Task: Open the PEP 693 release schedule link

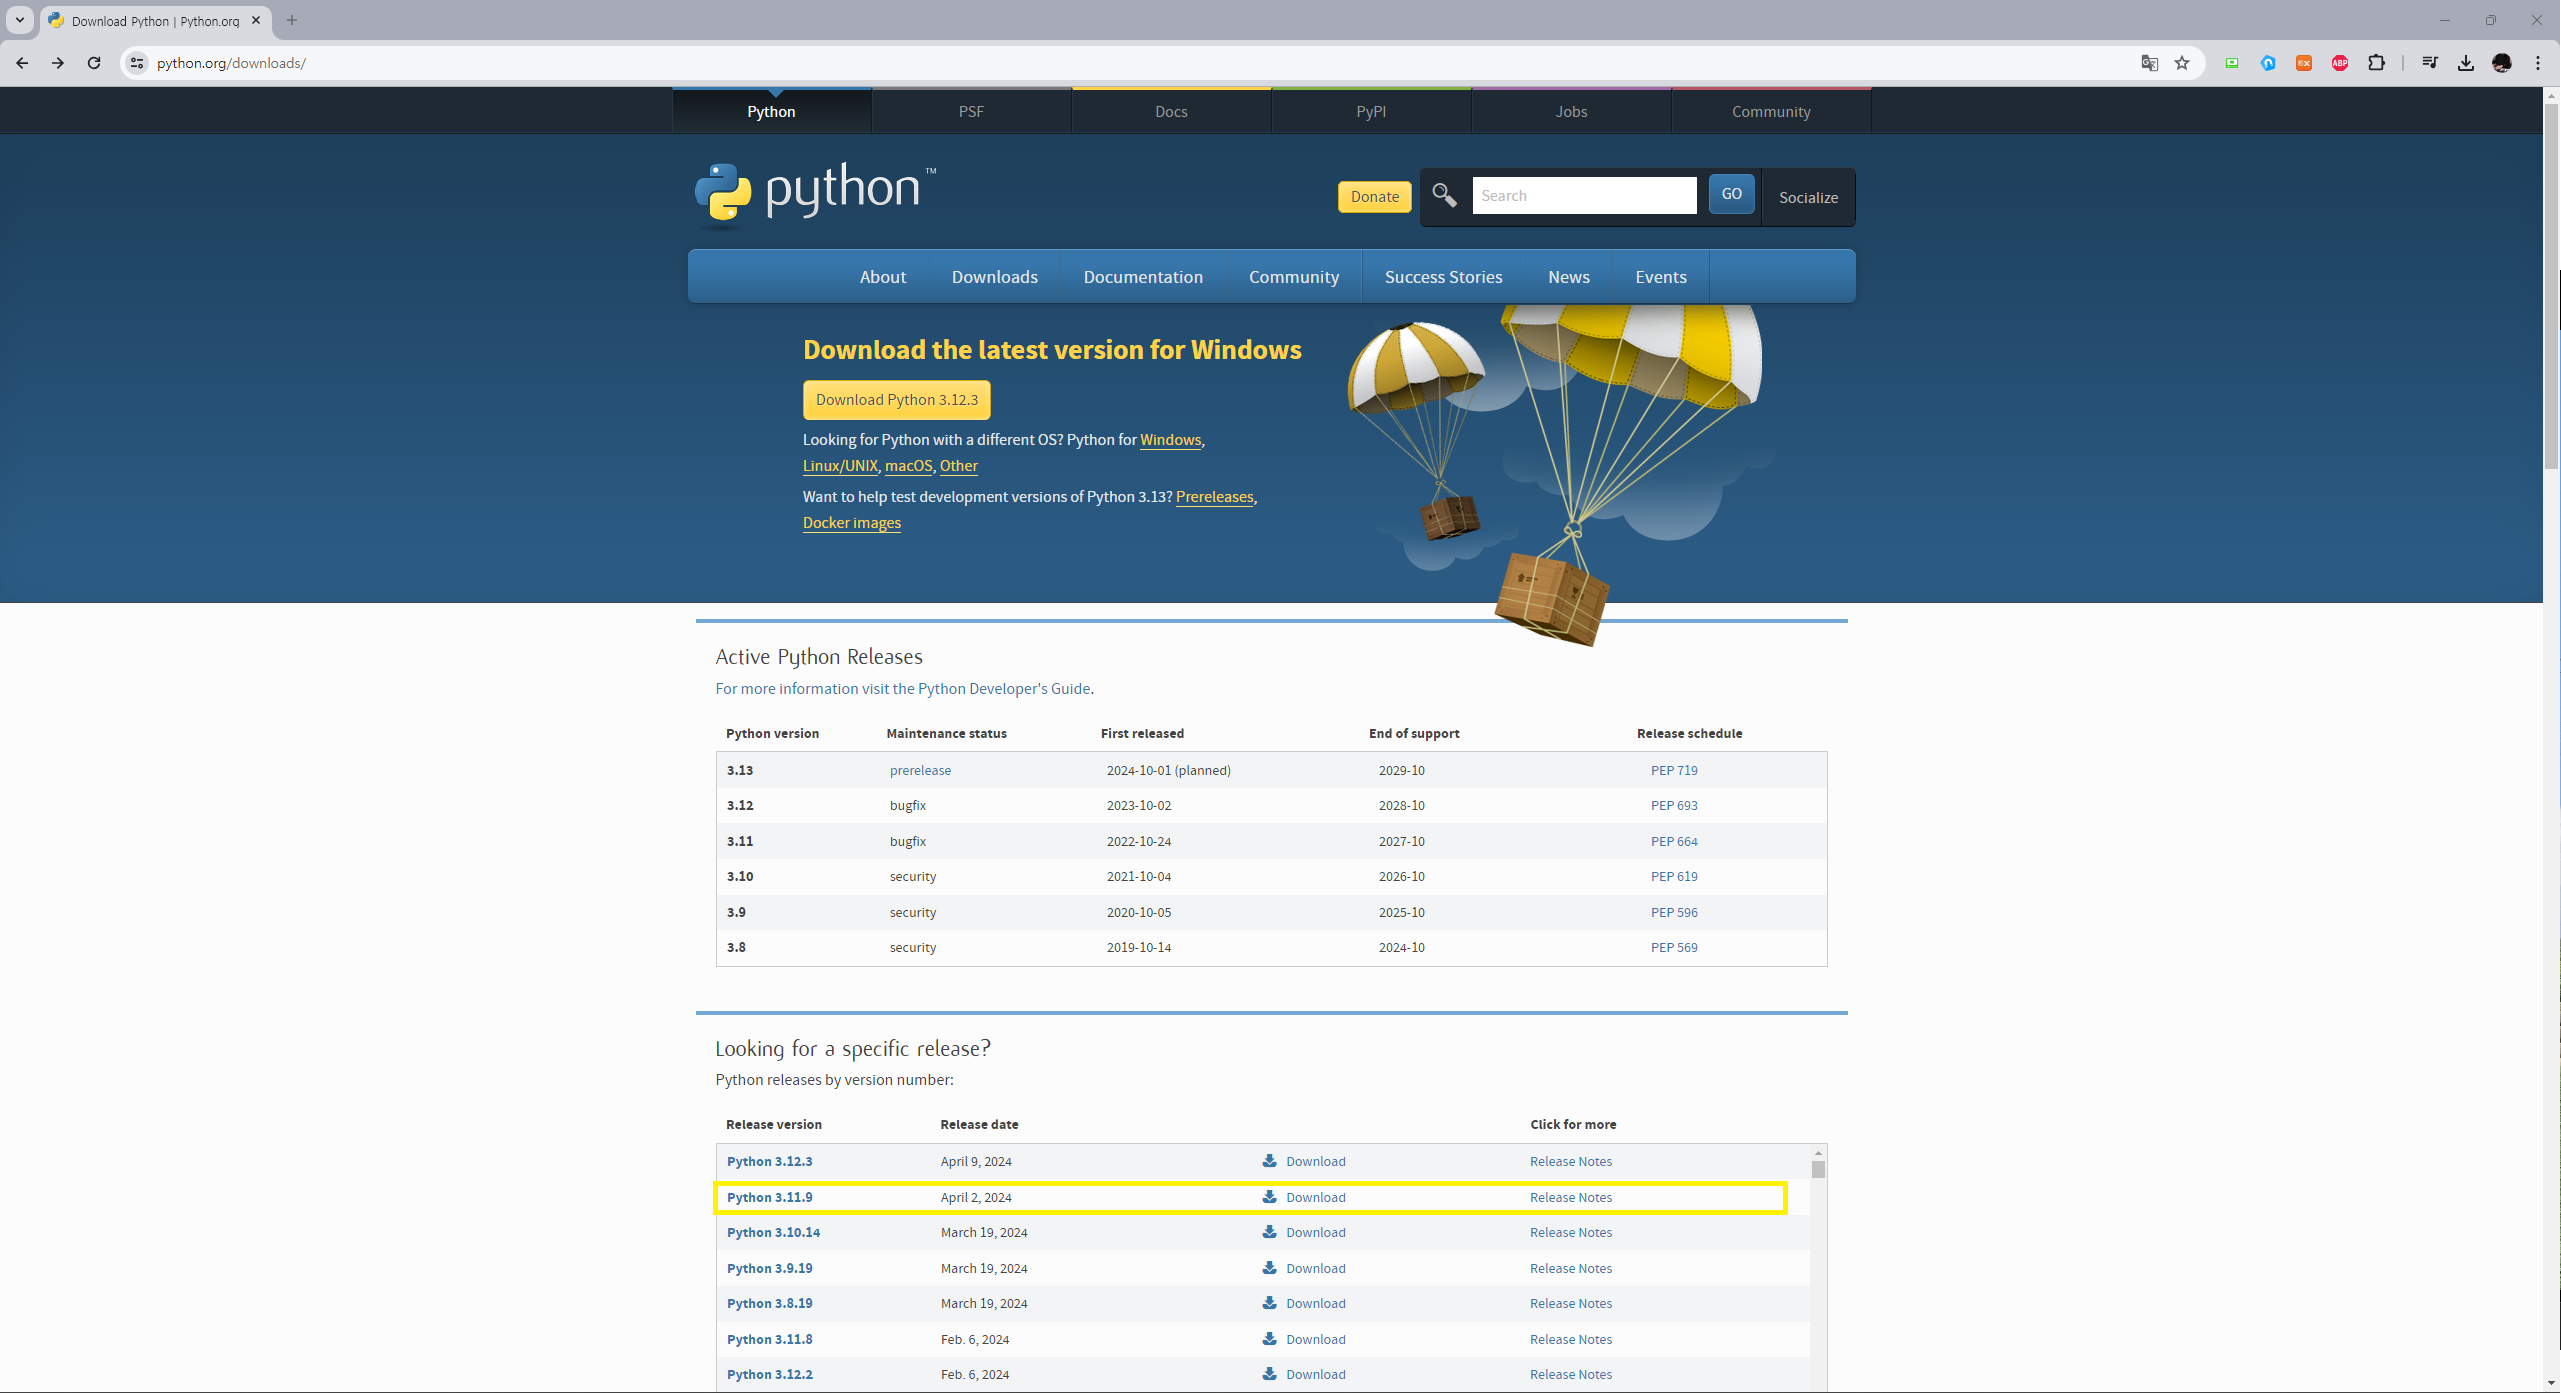Action: coord(1674,805)
